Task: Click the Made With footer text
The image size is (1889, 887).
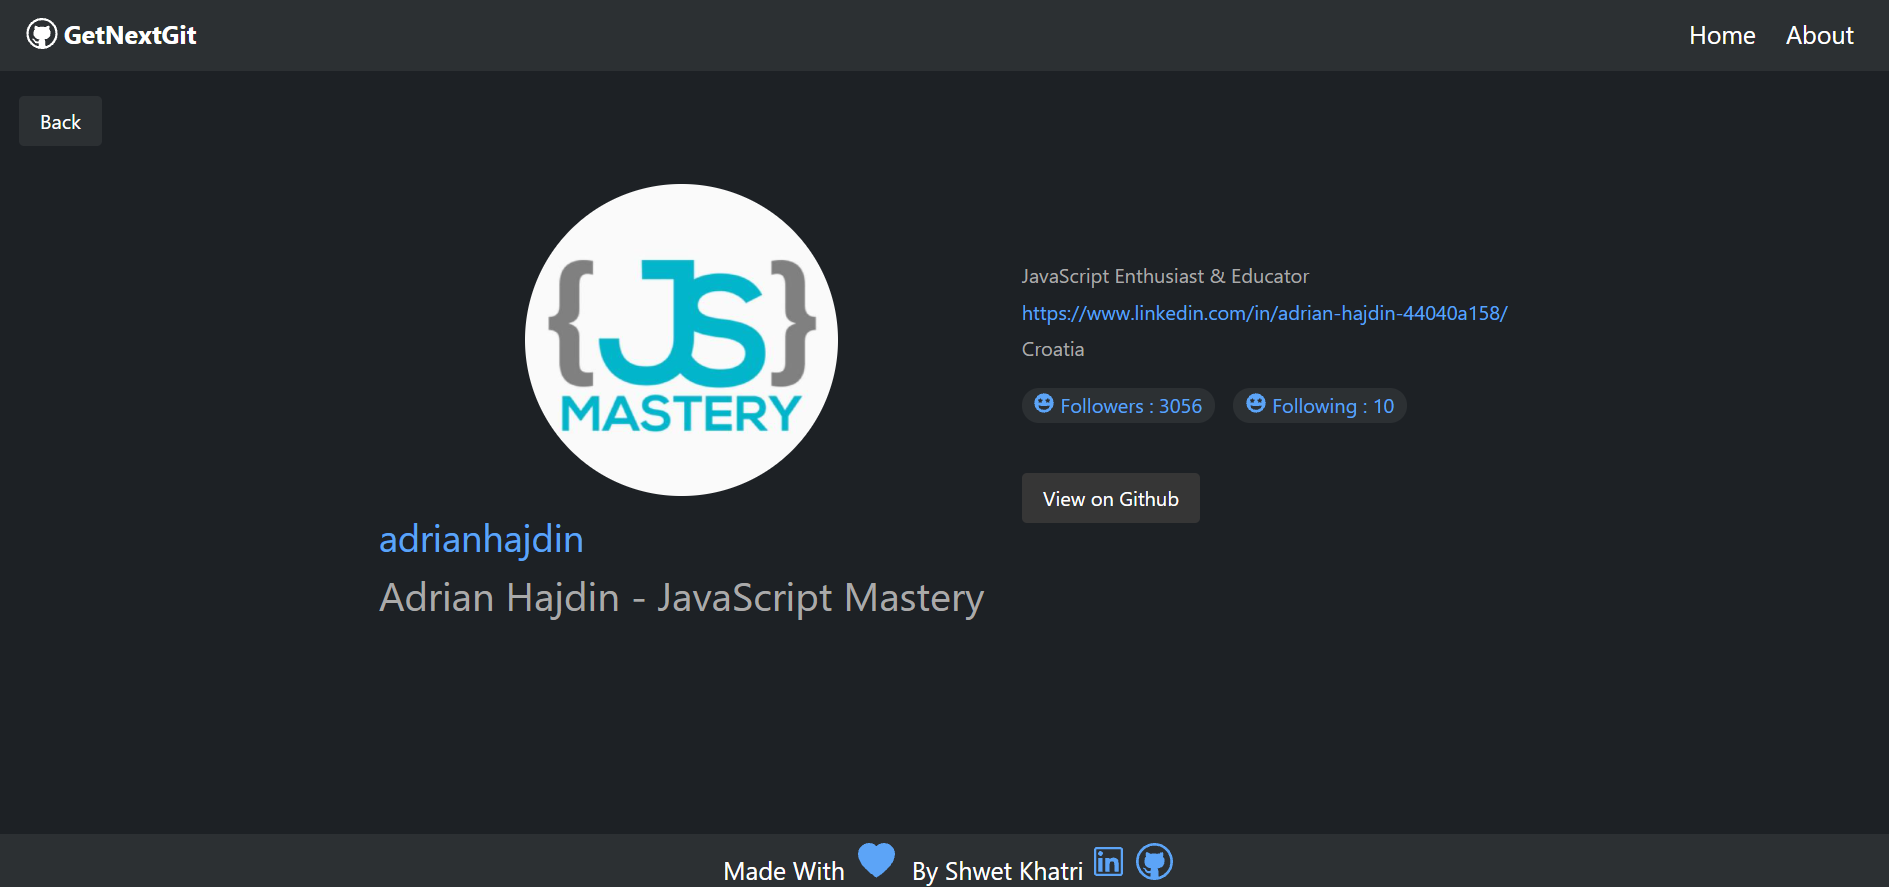Action: [x=784, y=871]
